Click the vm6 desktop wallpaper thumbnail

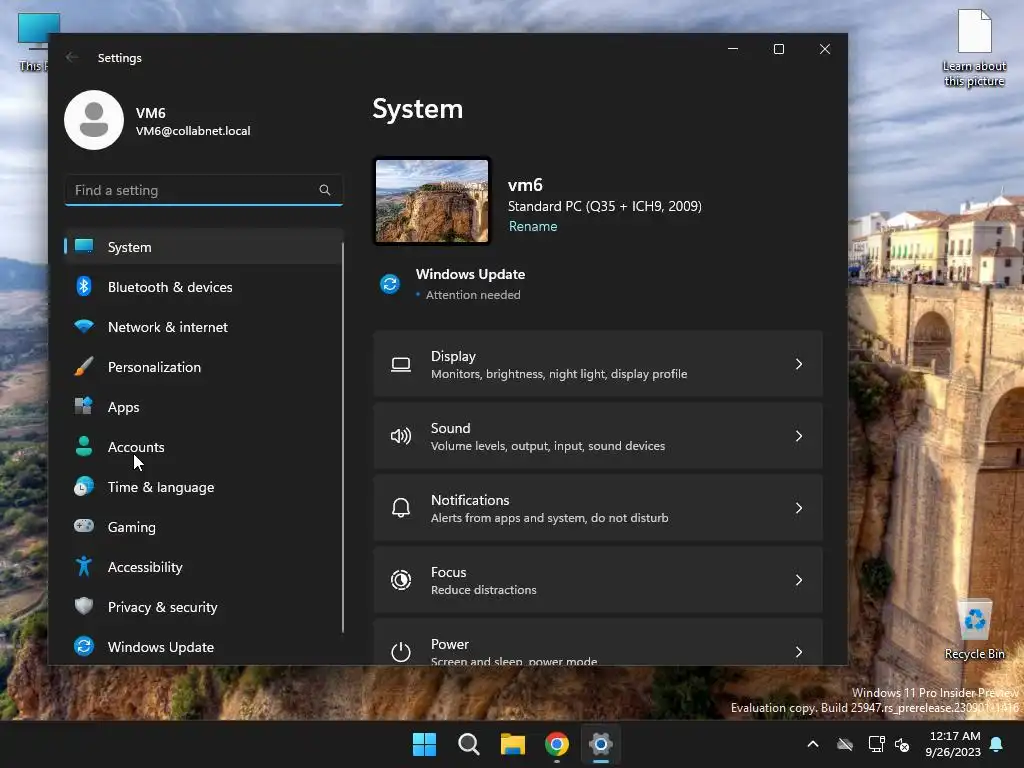pyautogui.click(x=432, y=201)
